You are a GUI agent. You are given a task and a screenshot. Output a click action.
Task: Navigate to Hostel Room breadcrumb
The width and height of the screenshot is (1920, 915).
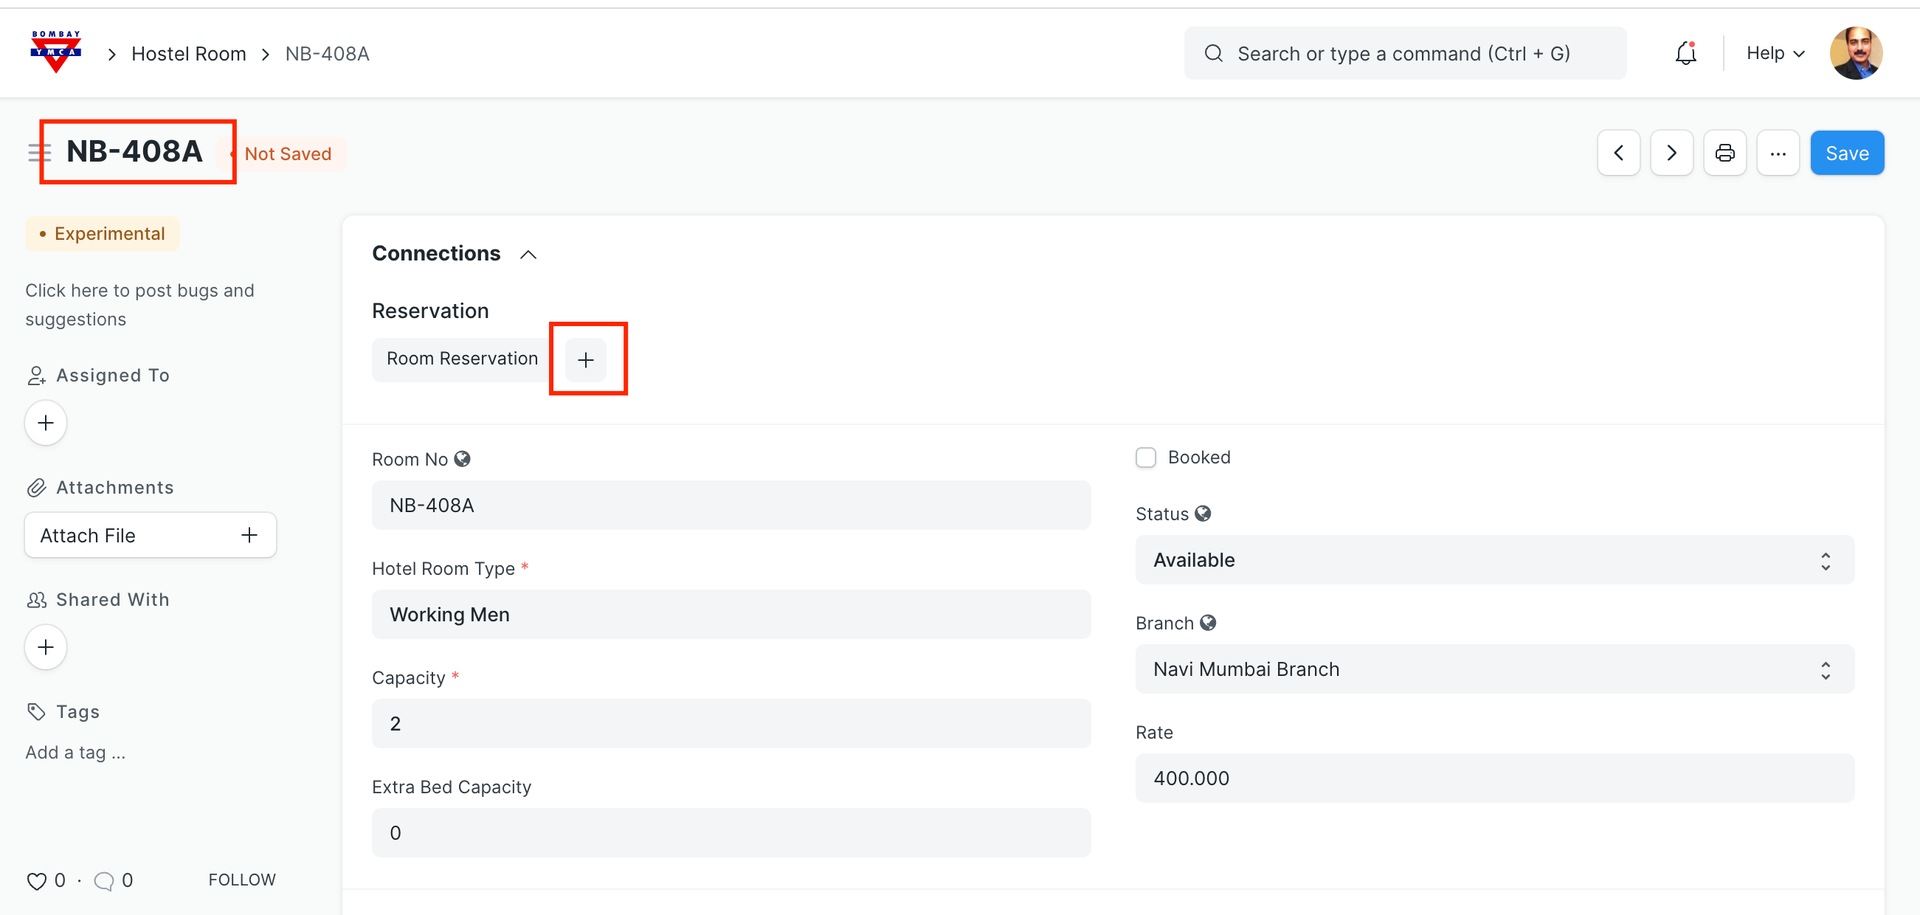[x=189, y=54]
